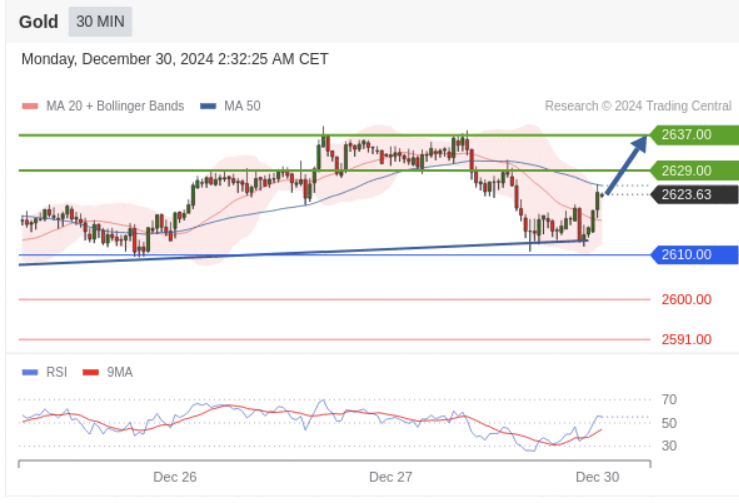The image size is (739, 503).
Task: Click the RSI 30 axis value
Action: pos(669,446)
